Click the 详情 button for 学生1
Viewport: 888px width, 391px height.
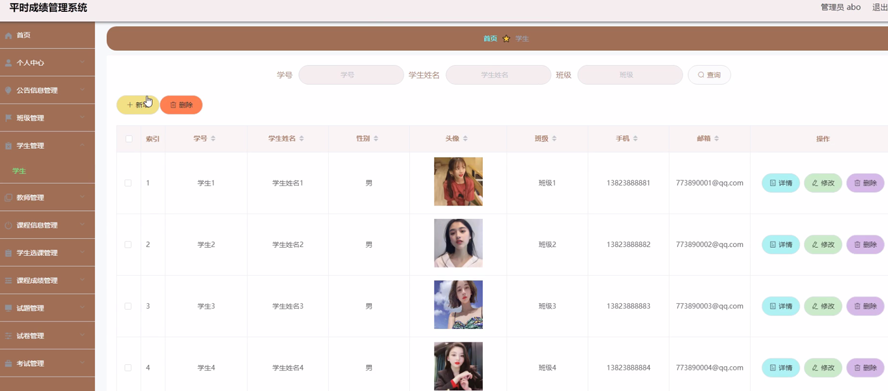tap(781, 183)
